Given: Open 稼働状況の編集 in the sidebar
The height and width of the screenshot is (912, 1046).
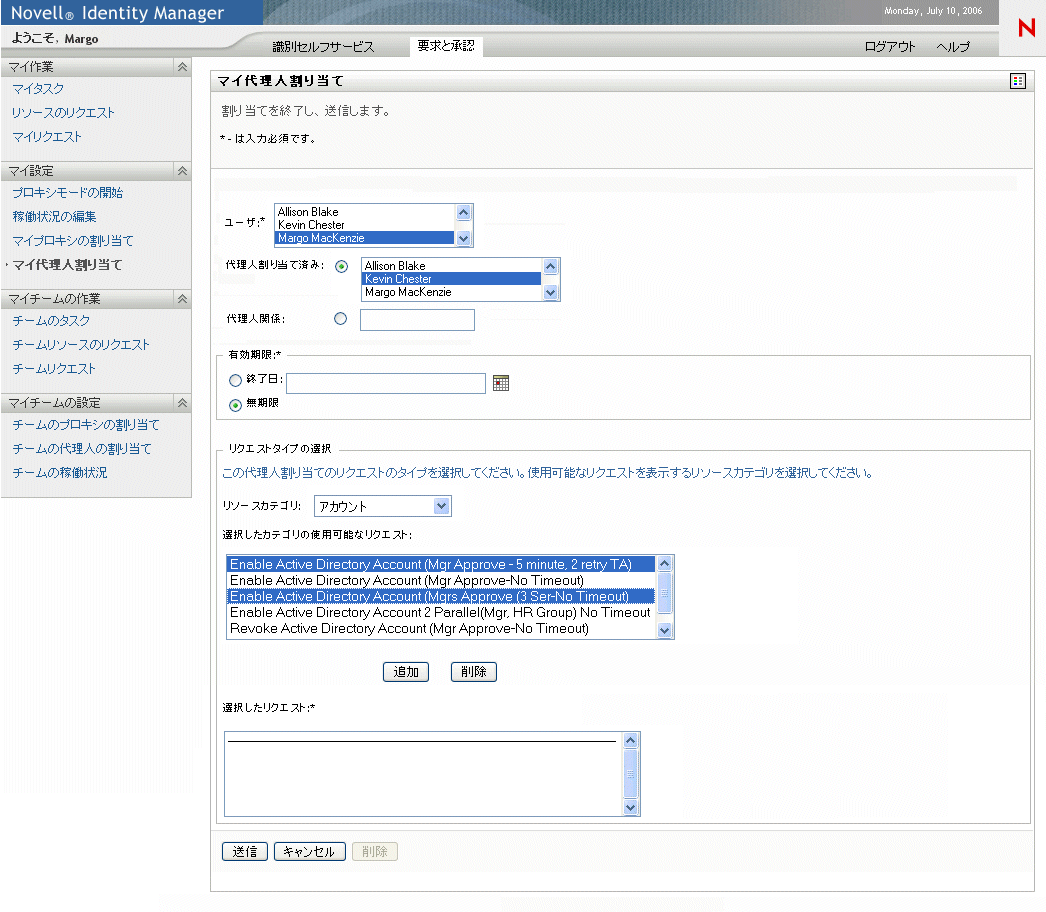Looking at the screenshot, I should click(54, 217).
